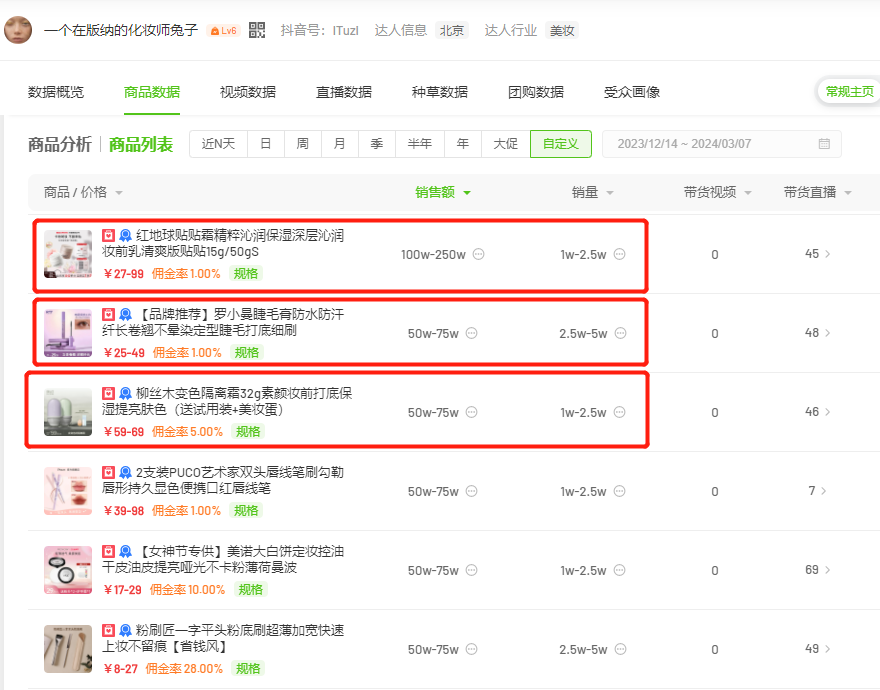
Task: Click red shop icon on PUCO product
Action: 108,472
